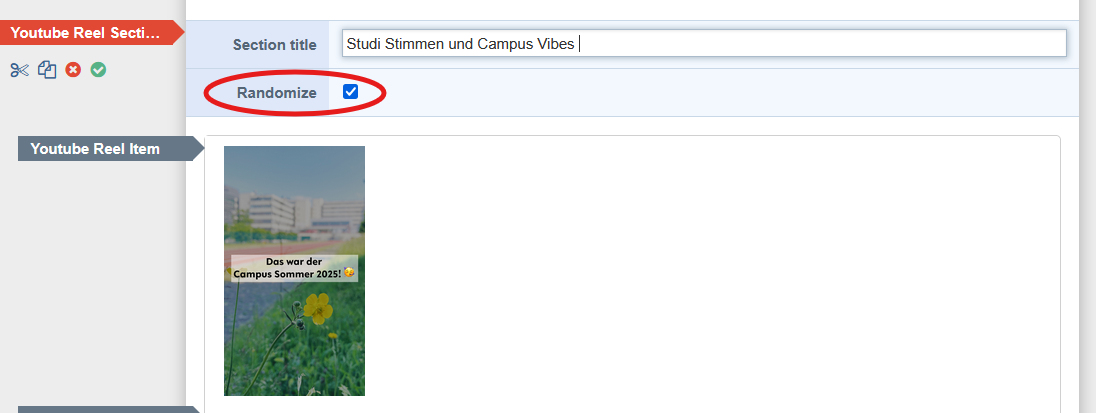Screen dimensions: 1096x413
Task: Click the yellow flower in the thumbnail
Action: (318, 307)
